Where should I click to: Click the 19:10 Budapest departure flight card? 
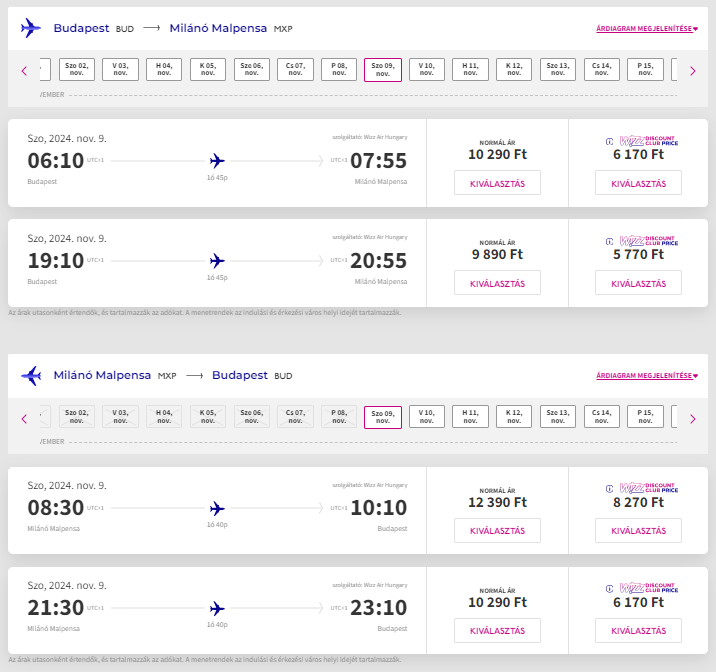click(217, 263)
